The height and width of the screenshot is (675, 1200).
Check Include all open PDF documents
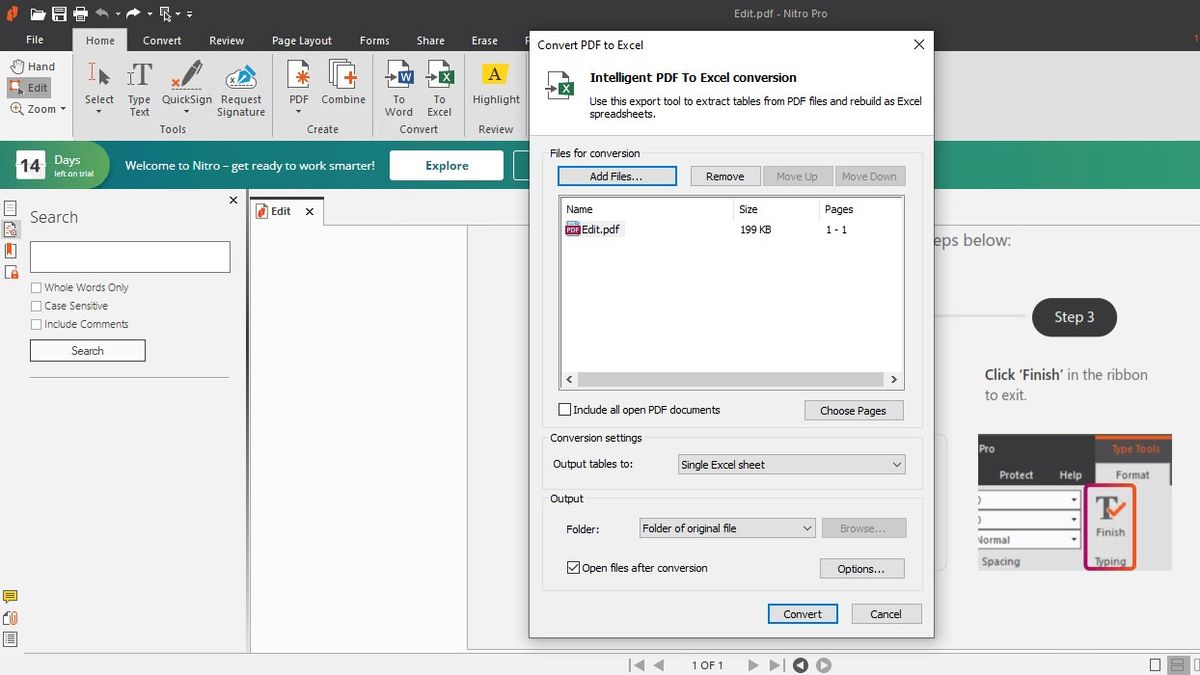pyautogui.click(x=565, y=409)
